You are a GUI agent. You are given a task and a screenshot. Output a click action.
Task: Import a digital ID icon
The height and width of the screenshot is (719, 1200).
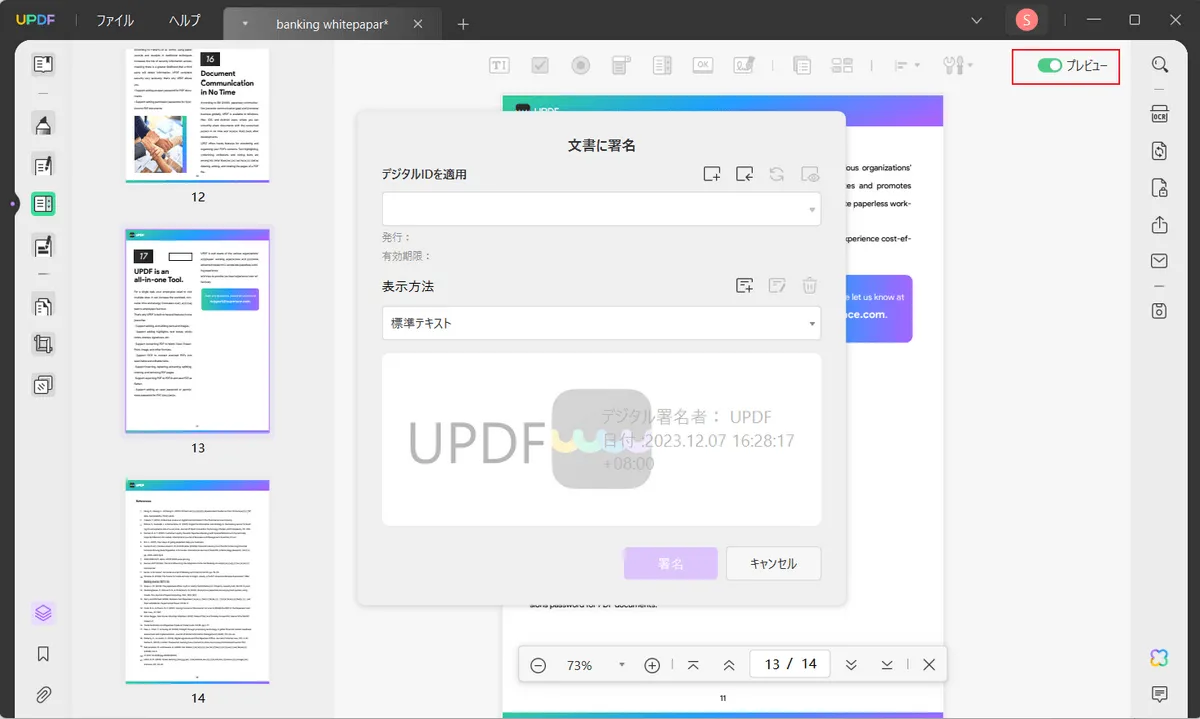coord(744,174)
